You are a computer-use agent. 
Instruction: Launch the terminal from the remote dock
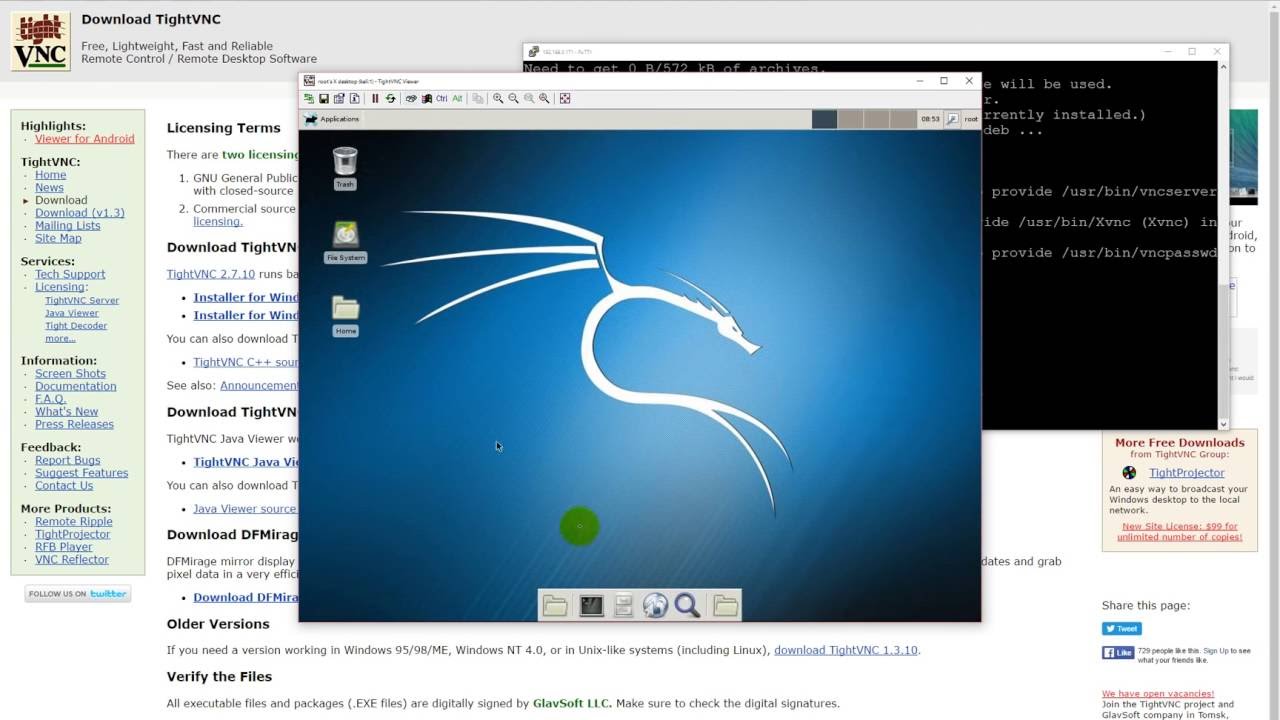tap(591, 605)
